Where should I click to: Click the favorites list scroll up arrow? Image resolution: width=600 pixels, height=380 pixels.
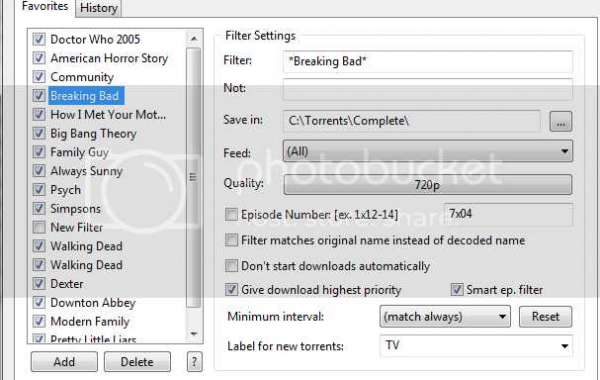tap(194, 38)
